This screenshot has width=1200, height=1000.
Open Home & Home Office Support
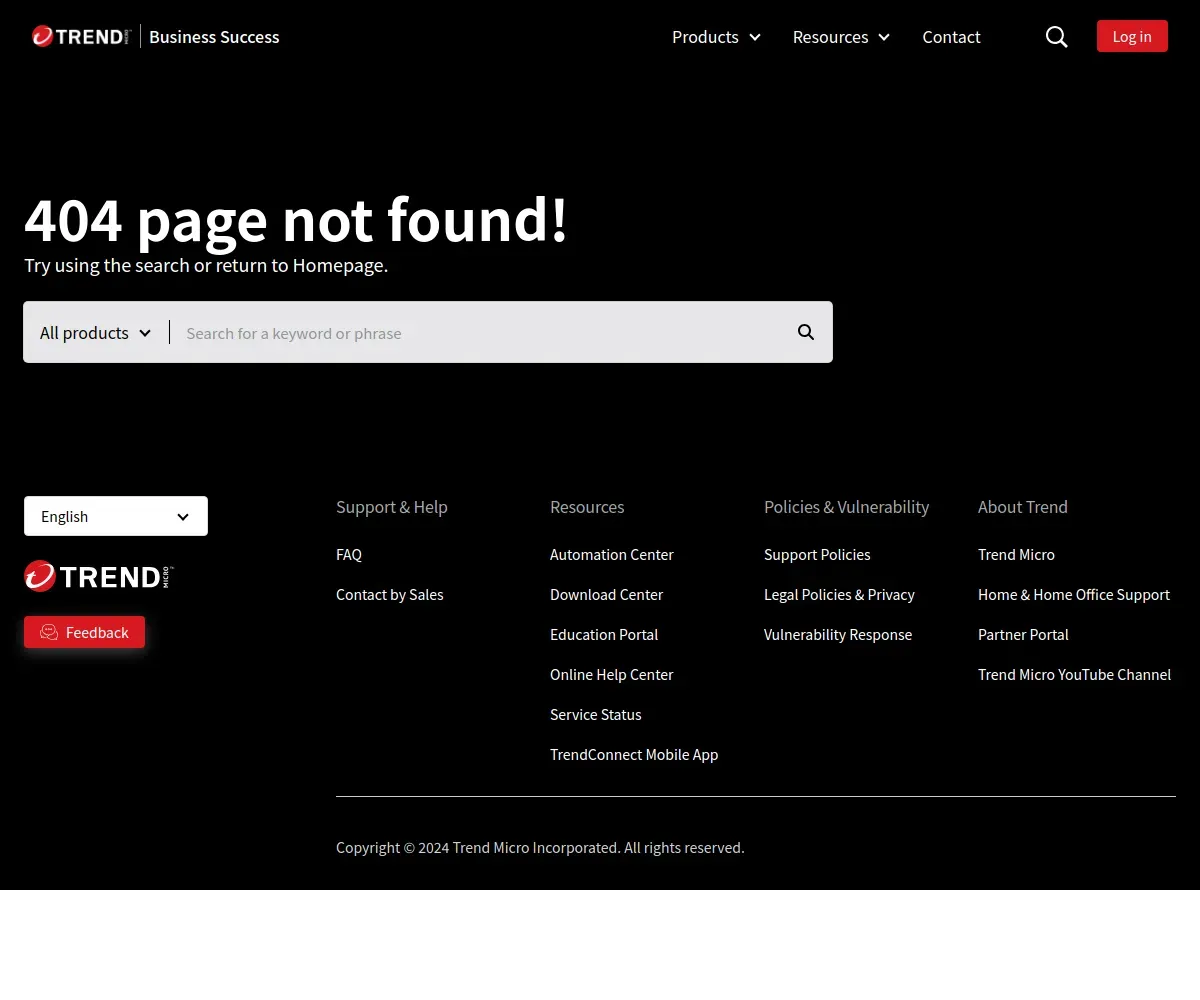tap(1074, 594)
